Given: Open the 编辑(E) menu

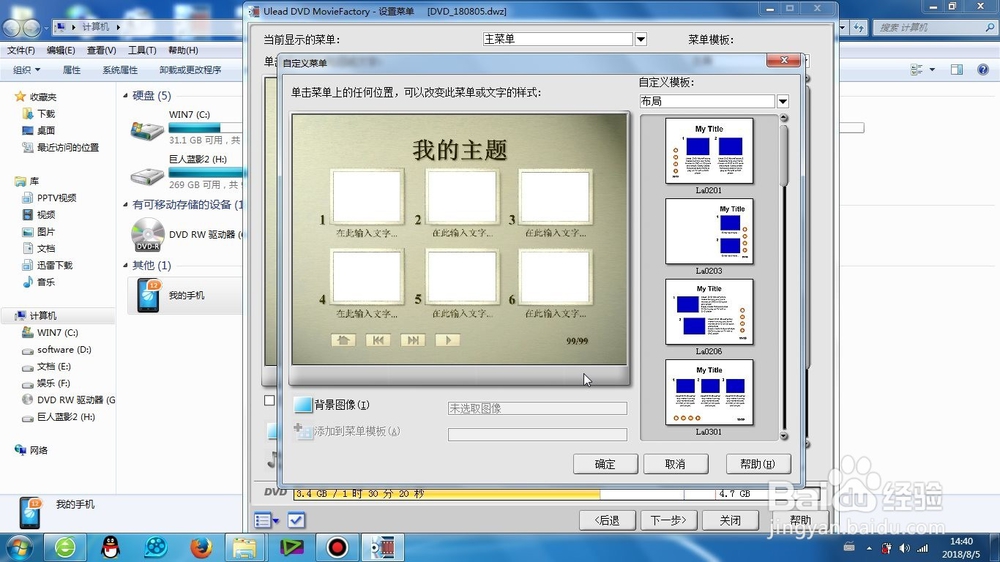Looking at the screenshot, I should [61, 50].
